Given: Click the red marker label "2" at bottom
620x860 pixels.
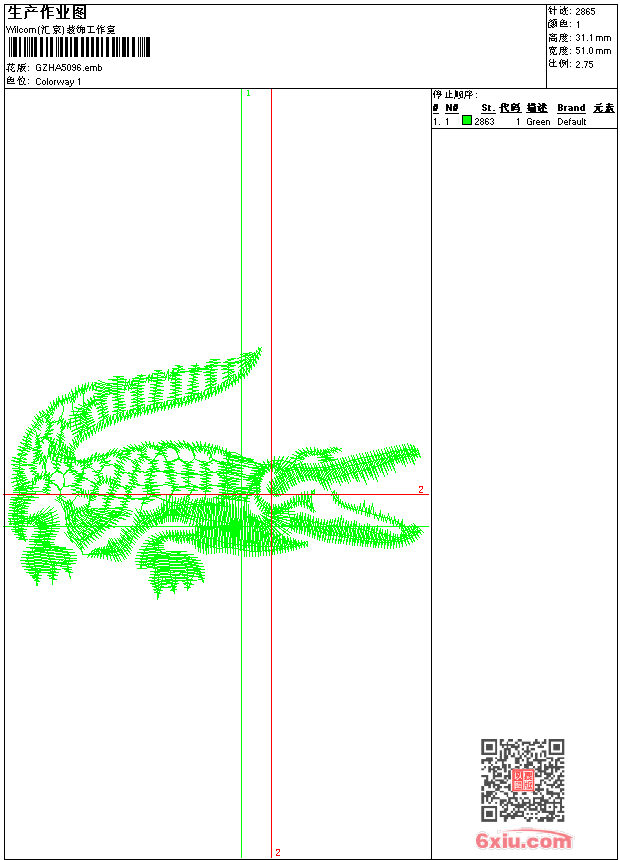Looking at the screenshot, I should pyautogui.click(x=278, y=852).
